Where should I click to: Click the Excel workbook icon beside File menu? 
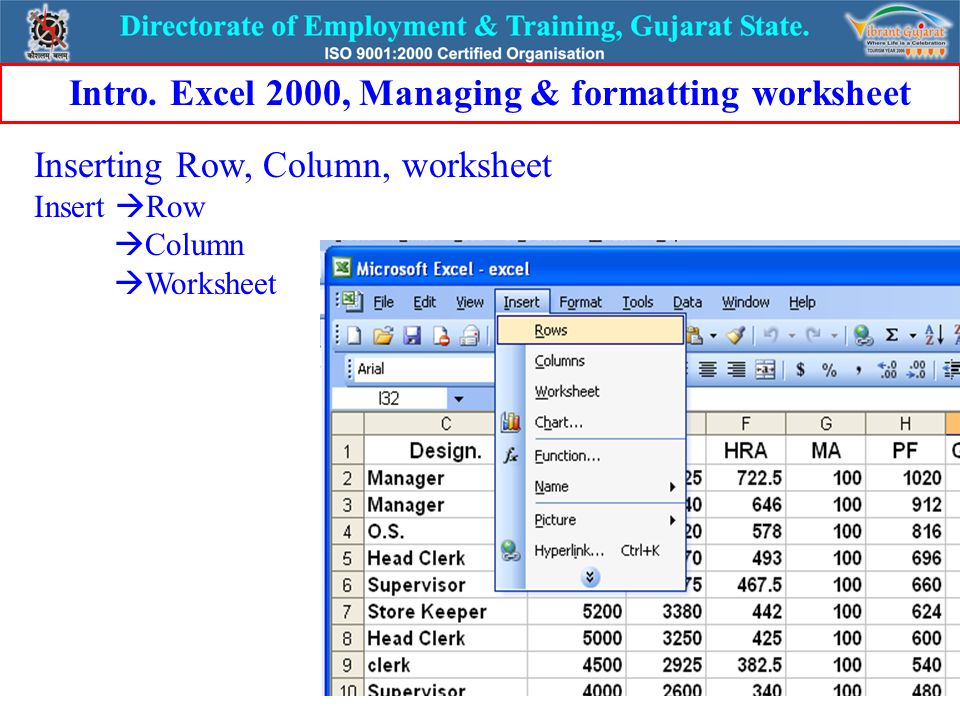pyautogui.click(x=352, y=301)
